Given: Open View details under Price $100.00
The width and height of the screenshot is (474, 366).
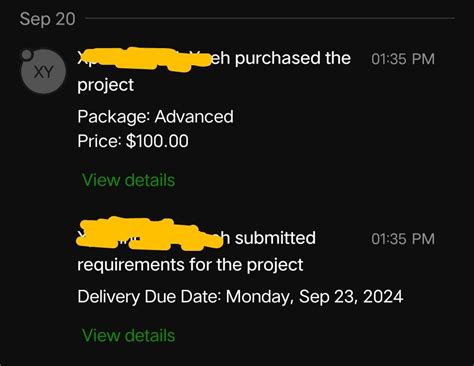Looking at the screenshot, I should [x=129, y=180].
